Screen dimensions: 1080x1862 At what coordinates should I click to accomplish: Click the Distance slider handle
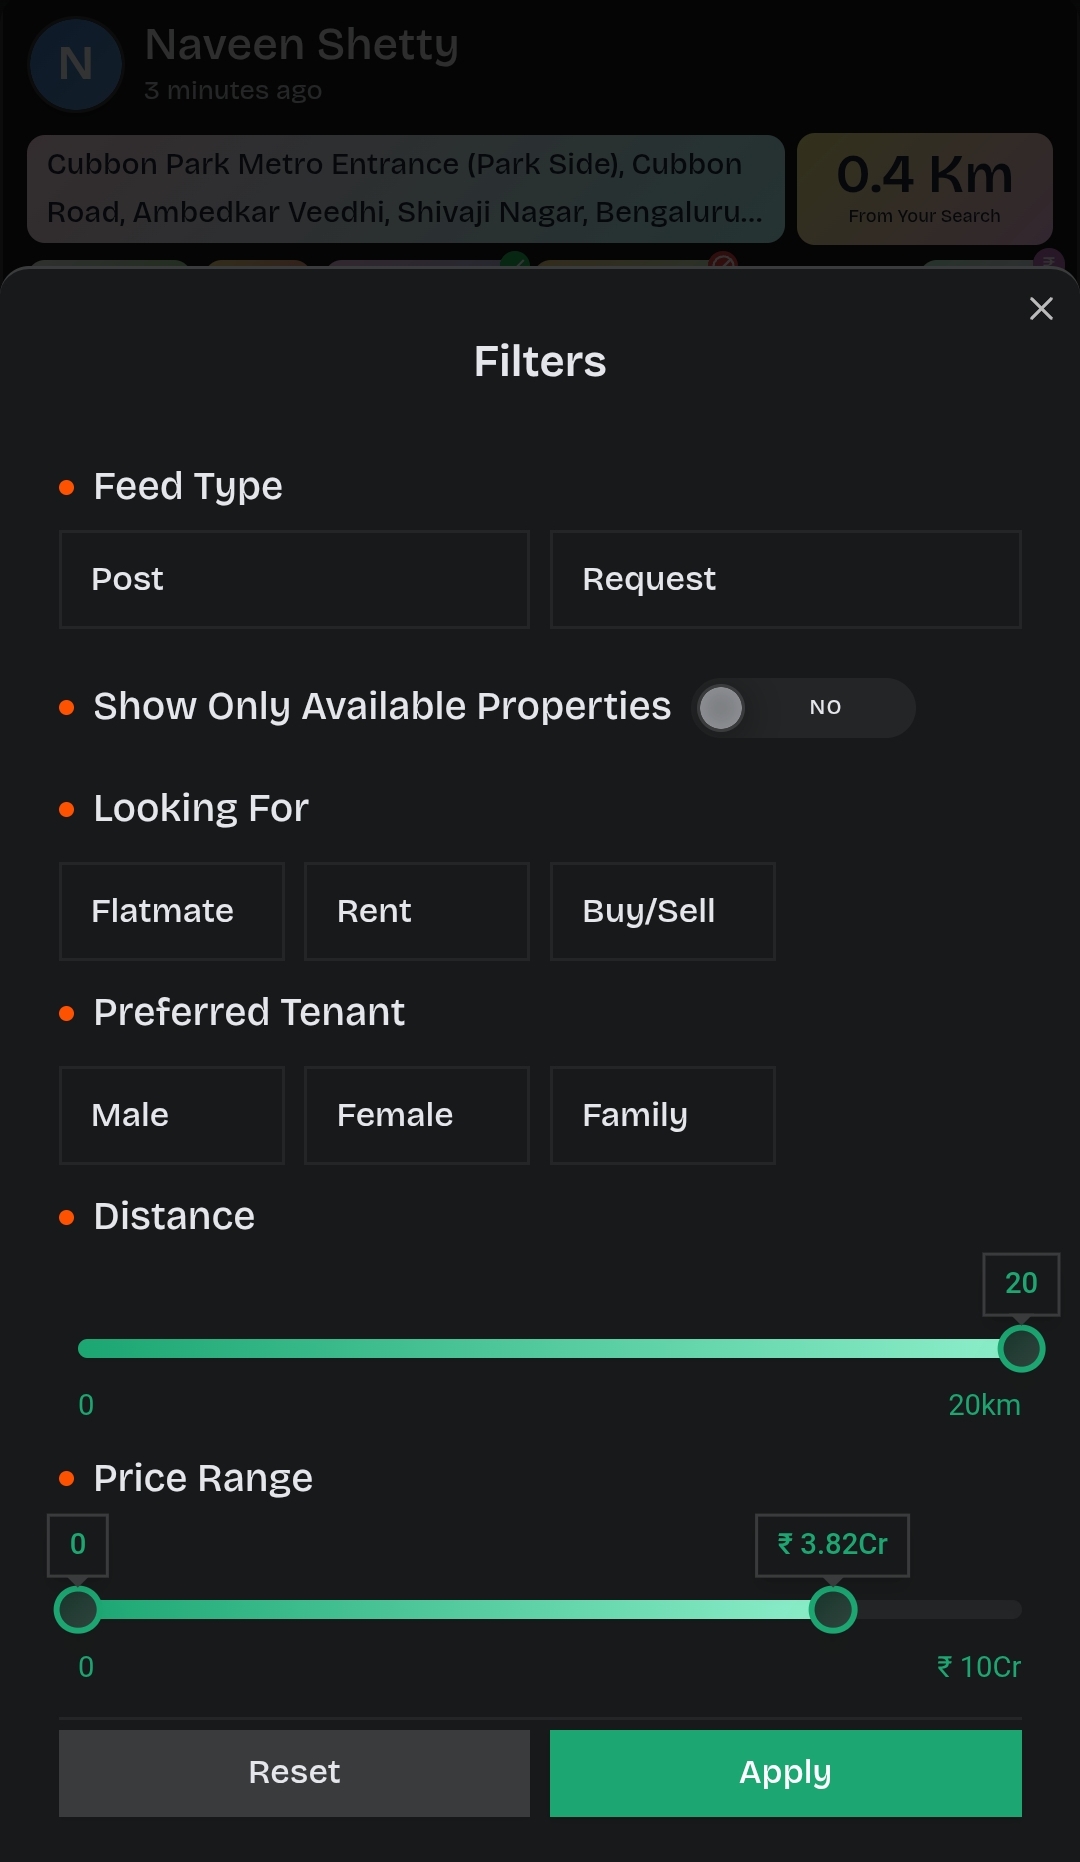(1021, 1348)
